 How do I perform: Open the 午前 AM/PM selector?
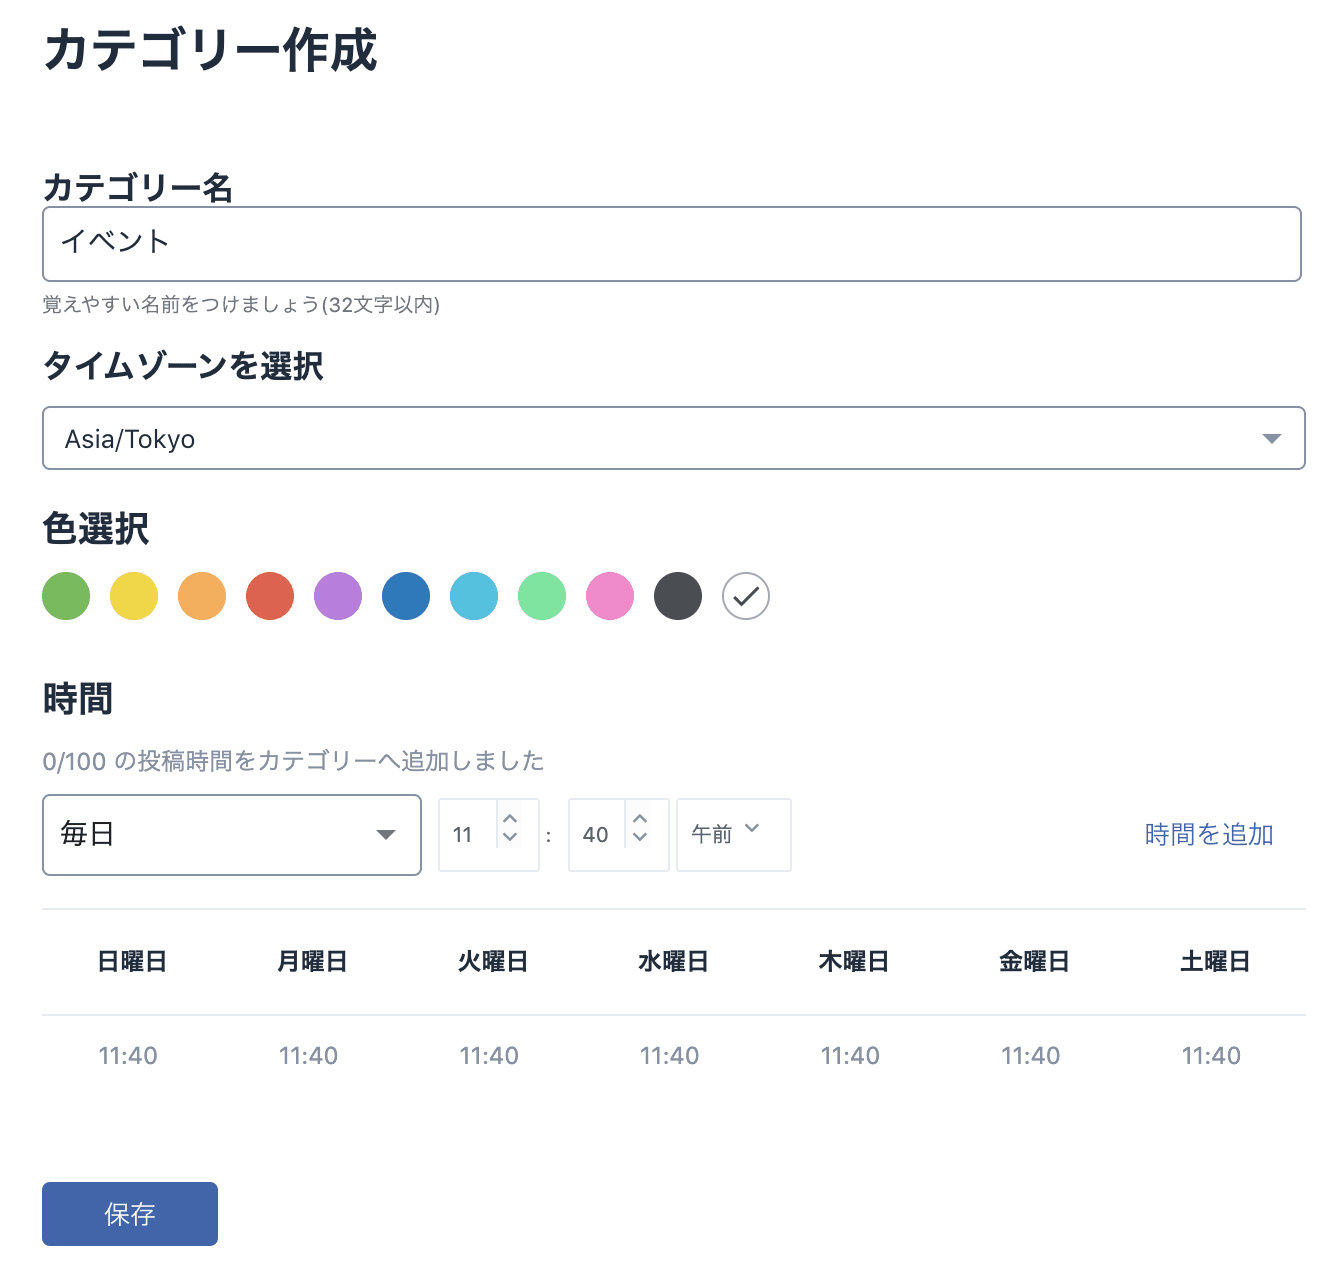point(733,834)
